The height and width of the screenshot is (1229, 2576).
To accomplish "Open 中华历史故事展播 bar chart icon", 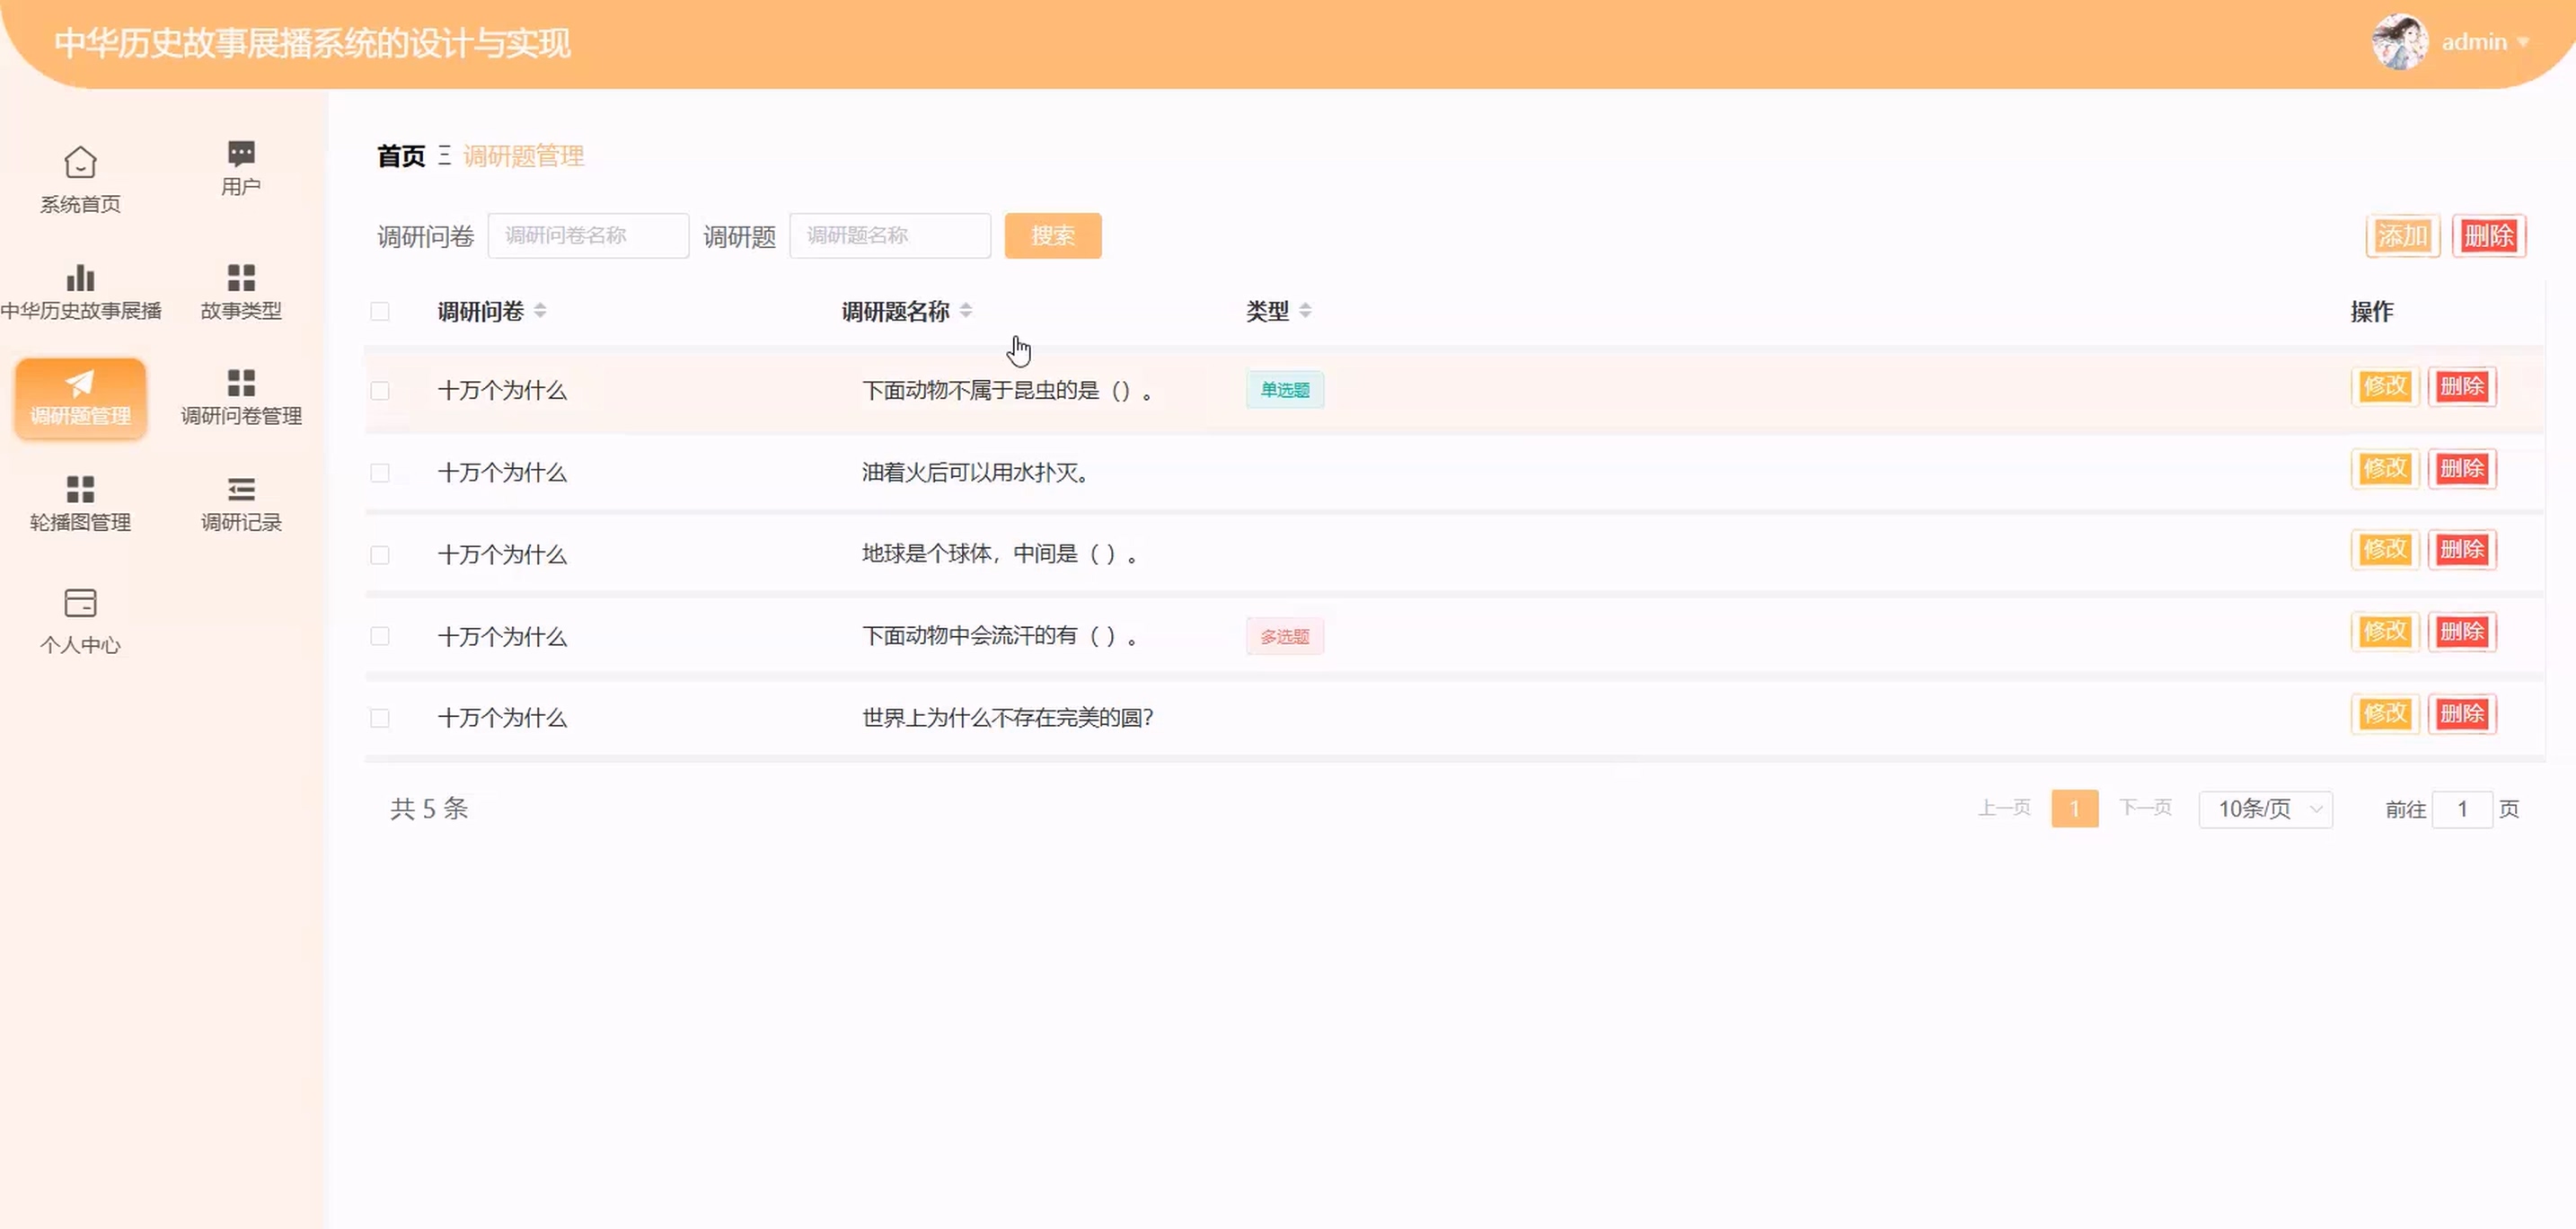I will [80, 277].
